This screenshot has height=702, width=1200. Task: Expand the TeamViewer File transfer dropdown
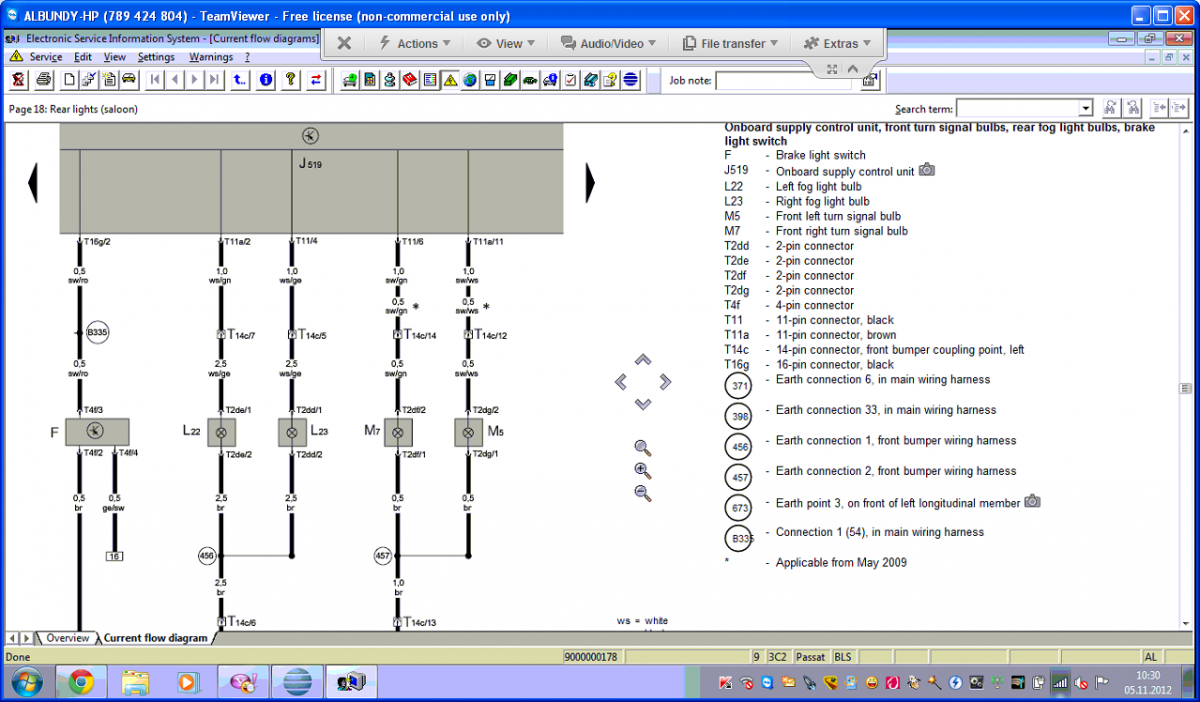pyautogui.click(x=730, y=43)
